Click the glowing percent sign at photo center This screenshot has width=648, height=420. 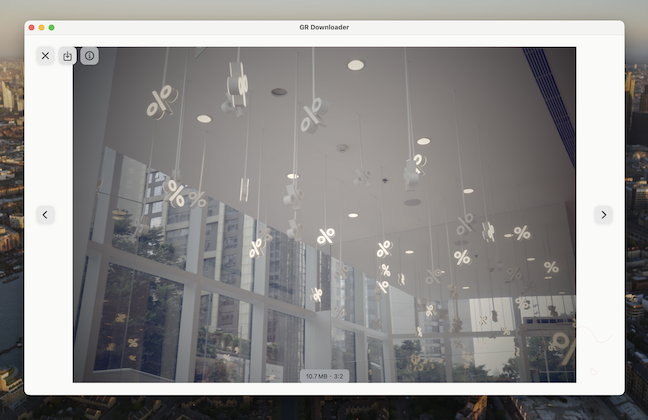pyautogui.click(x=326, y=236)
